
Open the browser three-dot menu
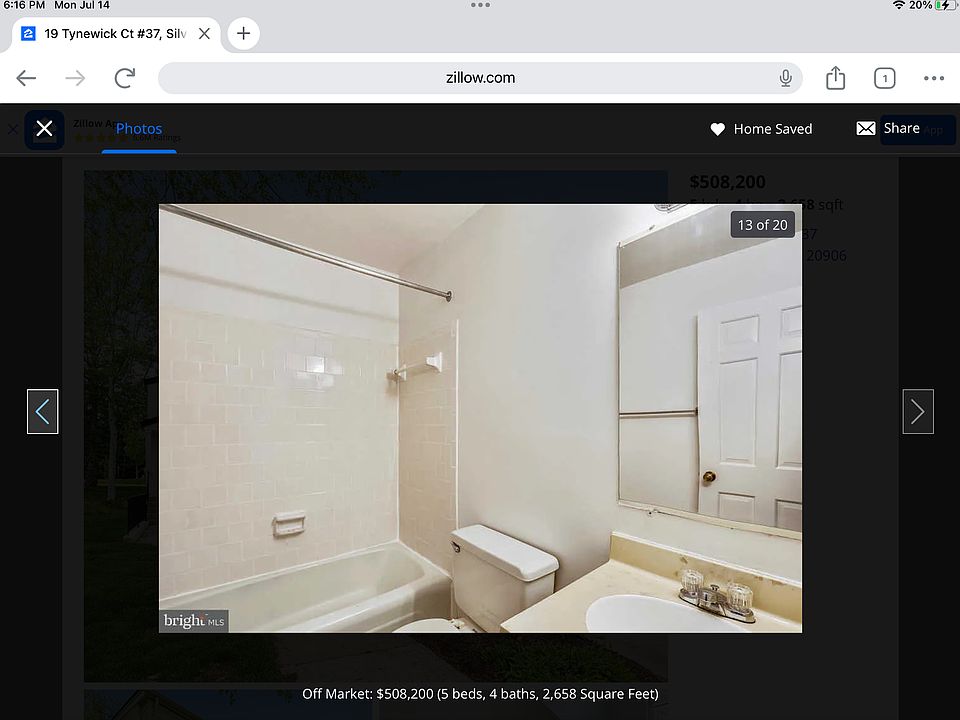pos(934,78)
